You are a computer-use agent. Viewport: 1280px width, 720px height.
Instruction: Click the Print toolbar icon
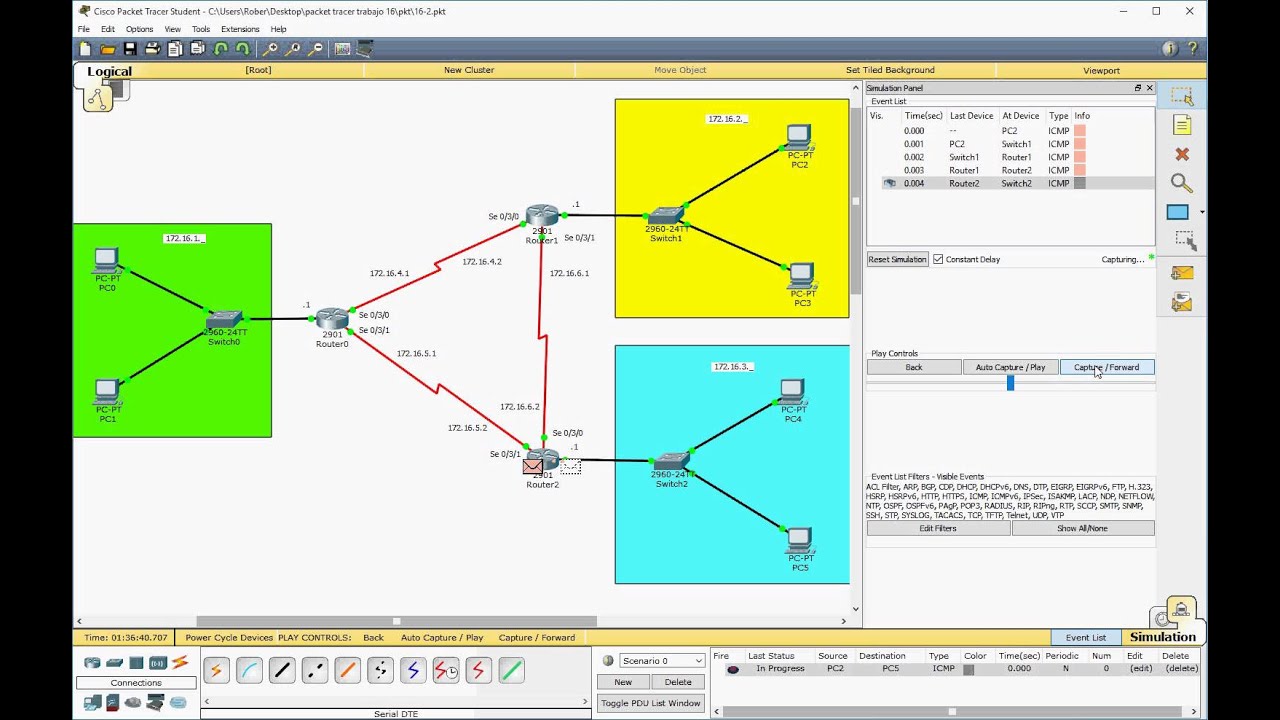click(x=152, y=49)
